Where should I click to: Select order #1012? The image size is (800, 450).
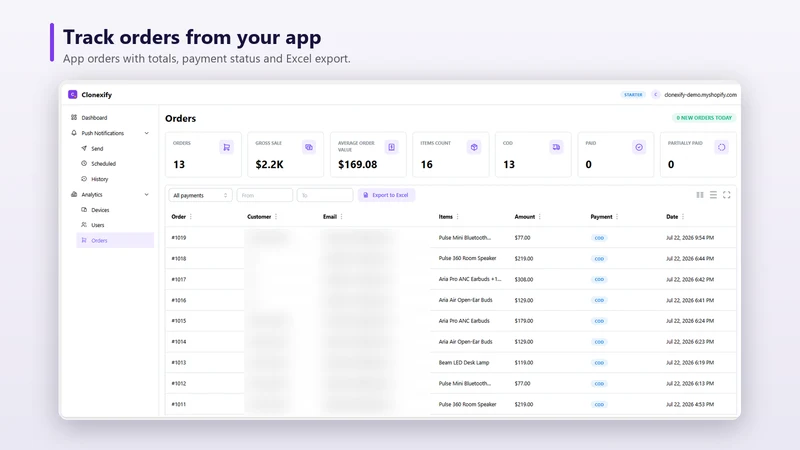(x=179, y=384)
